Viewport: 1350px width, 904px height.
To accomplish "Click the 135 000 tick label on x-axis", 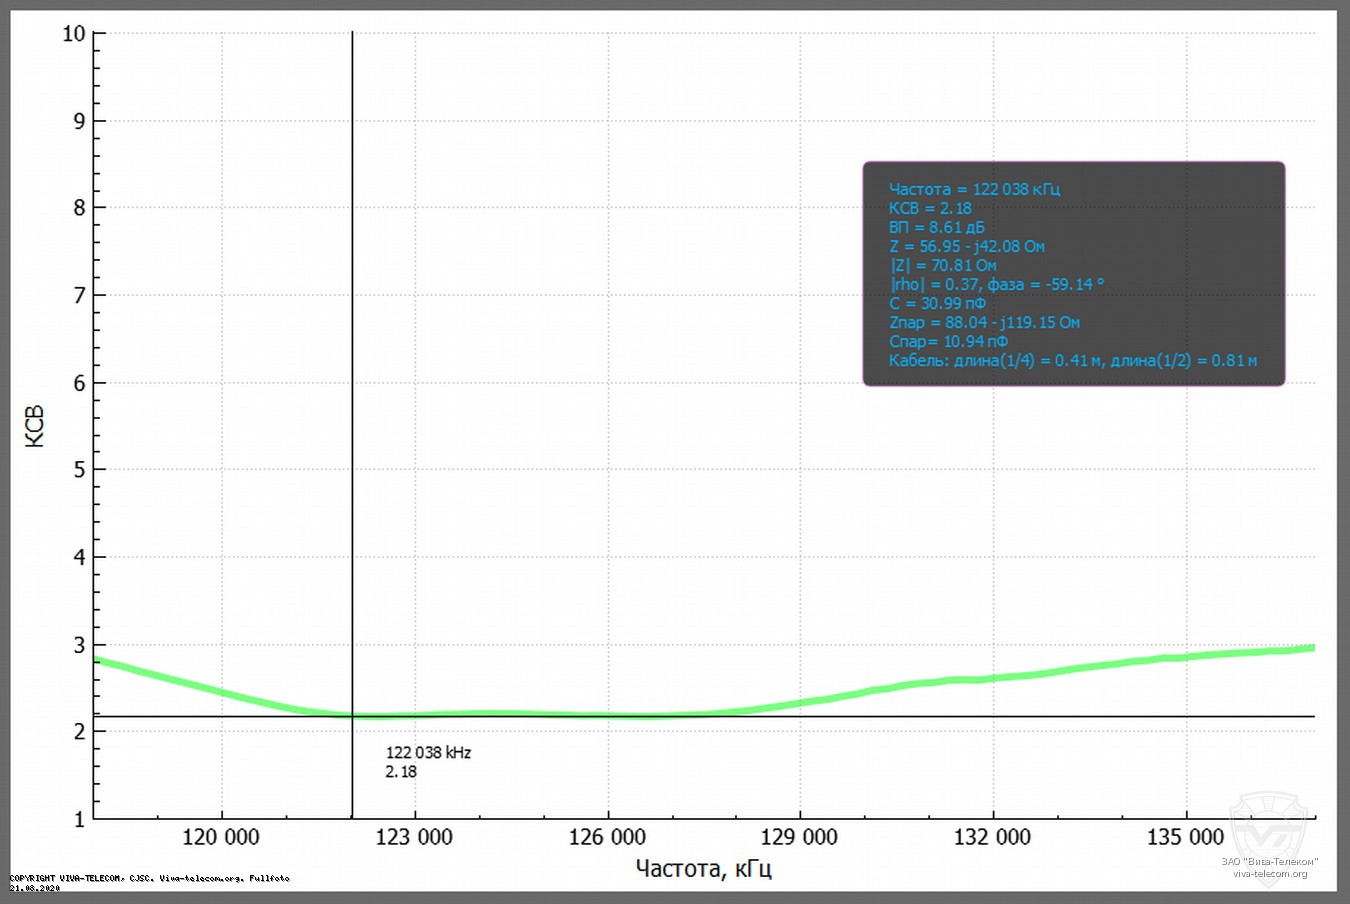I will tap(1185, 837).
